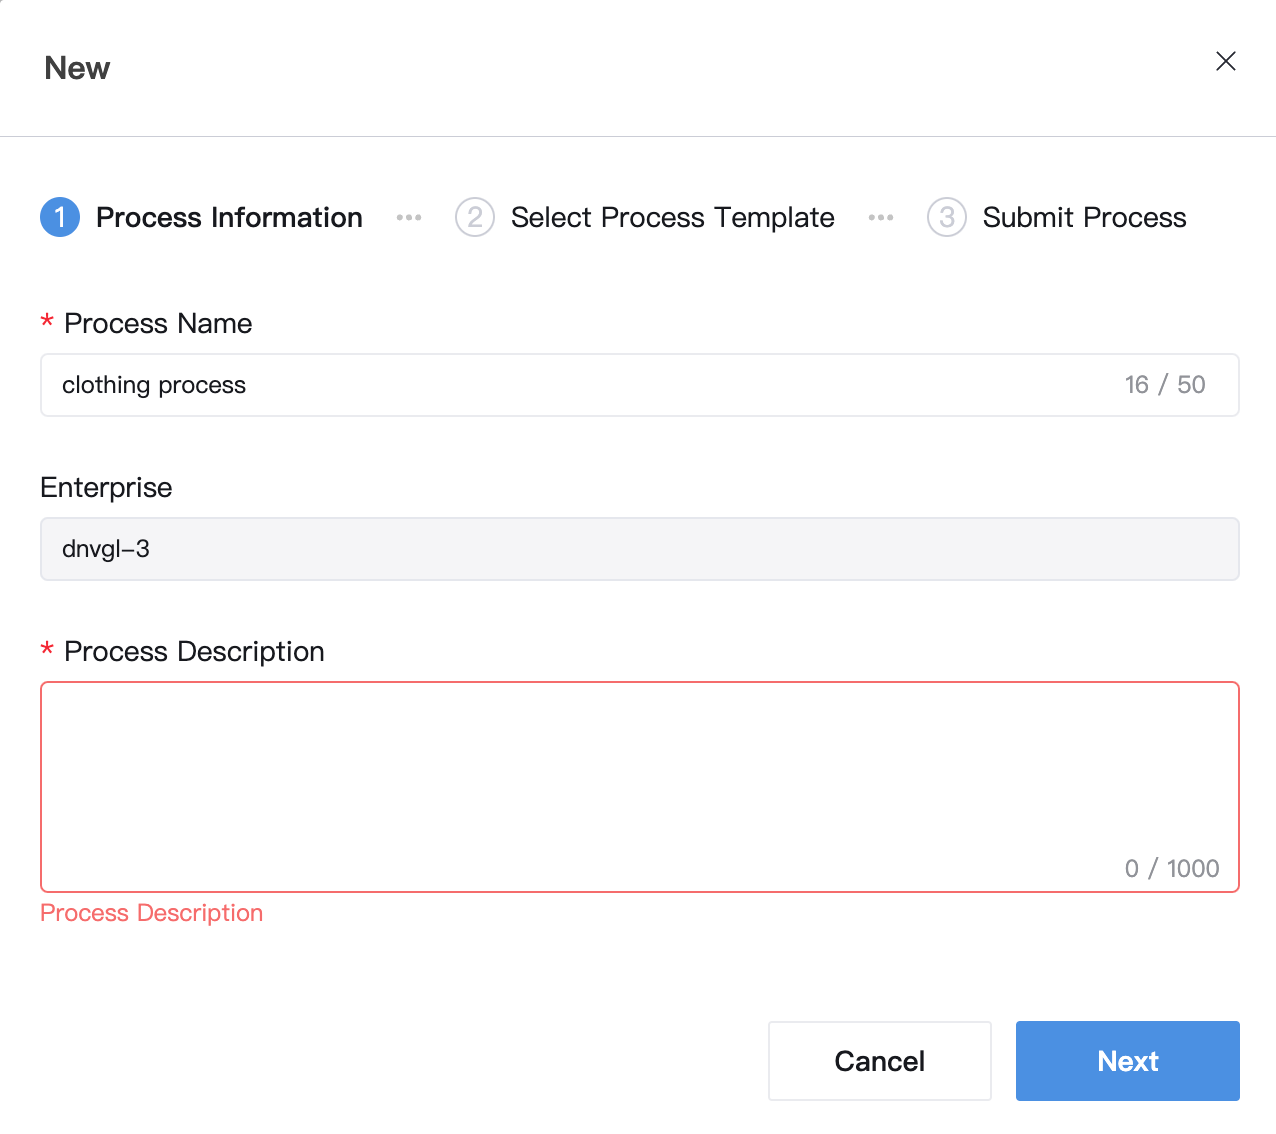Select step 3 circle icon
The height and width of the screenshot is (1134, 1276).
[x=947, y=217]
